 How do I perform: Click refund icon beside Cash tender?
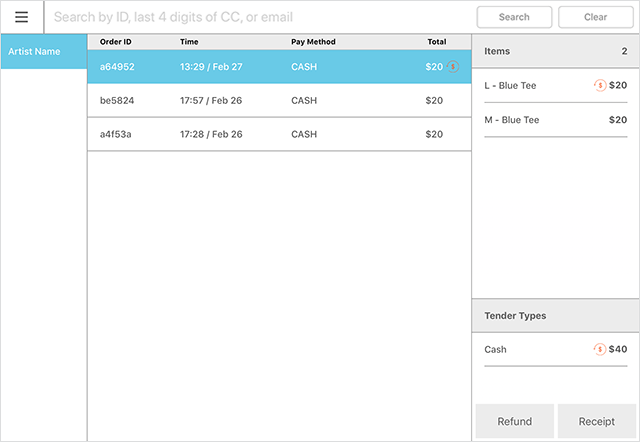(600, 349)
